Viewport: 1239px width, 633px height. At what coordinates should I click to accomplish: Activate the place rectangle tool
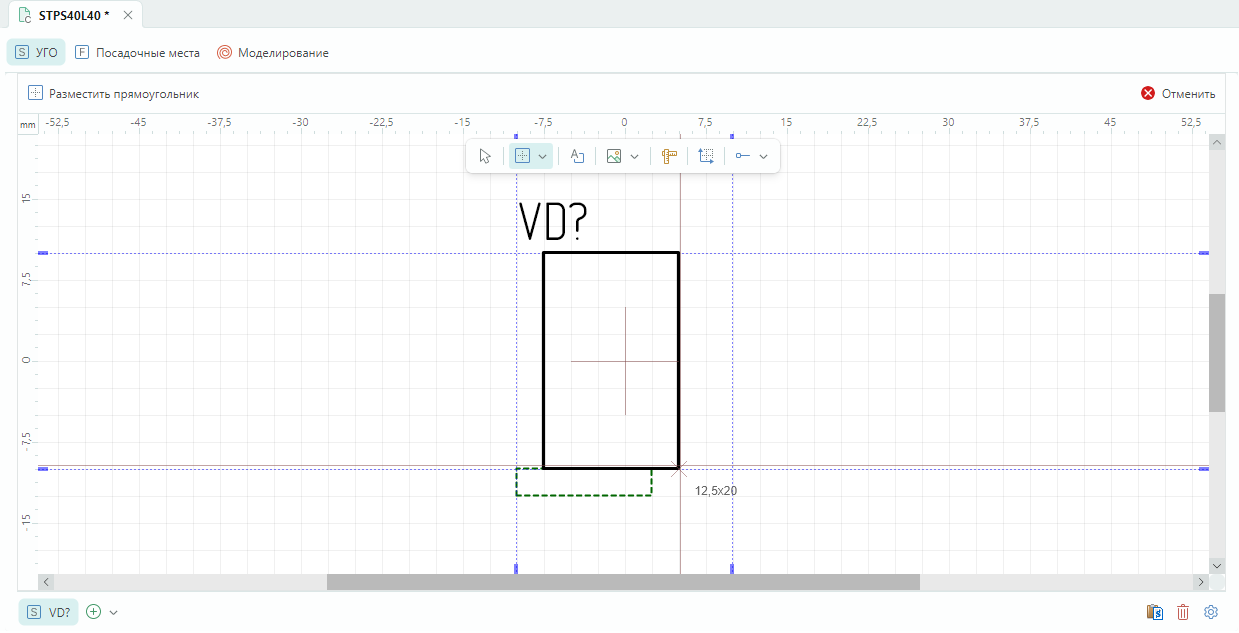coord(522,156)
